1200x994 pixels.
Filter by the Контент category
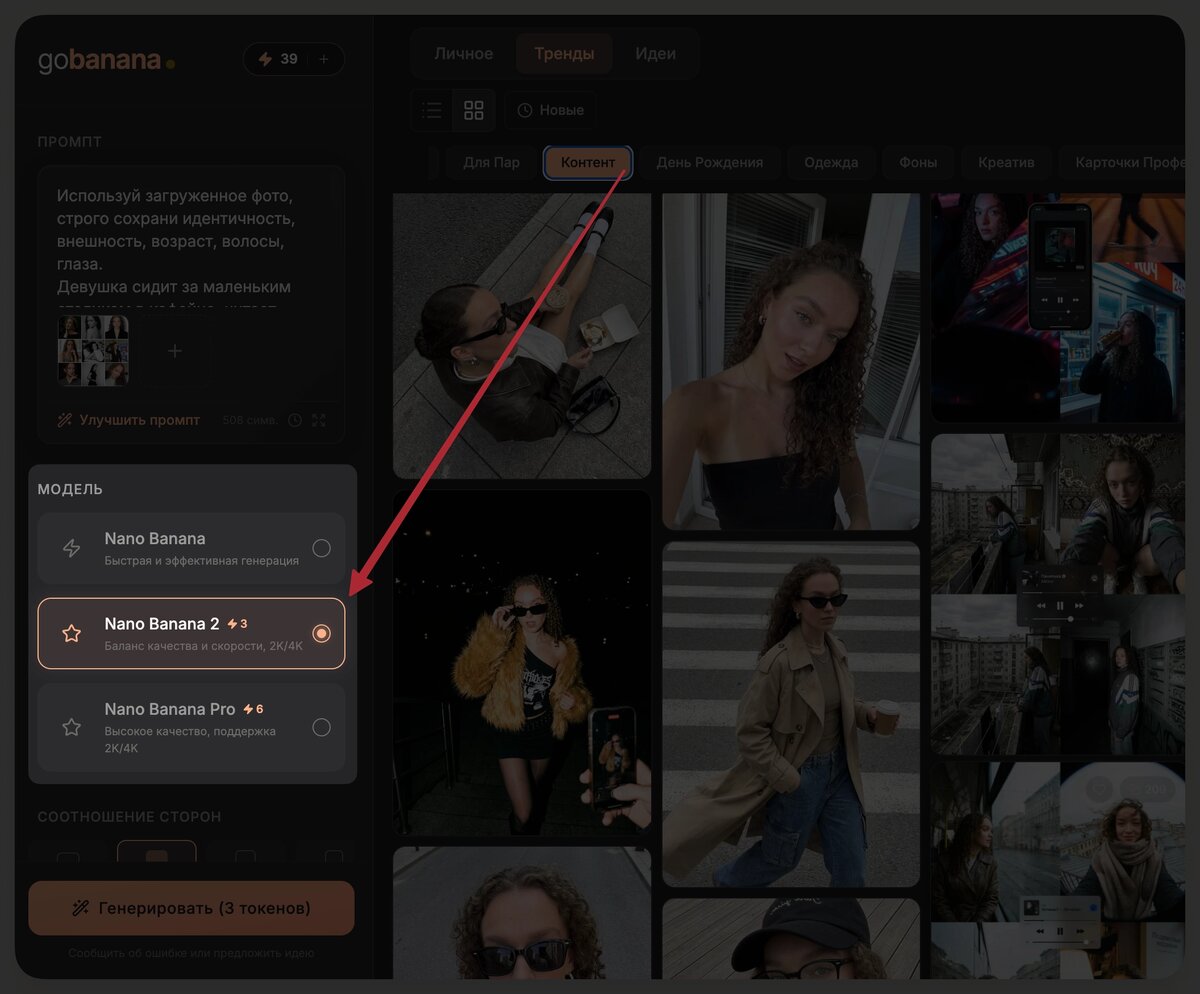pyautogui.click(x=588, y=162)
